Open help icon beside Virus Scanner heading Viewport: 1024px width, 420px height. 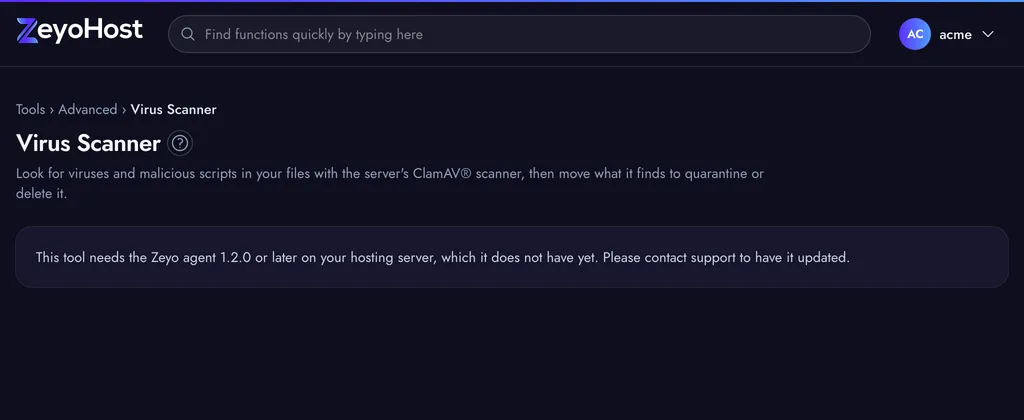pos(180,143)
